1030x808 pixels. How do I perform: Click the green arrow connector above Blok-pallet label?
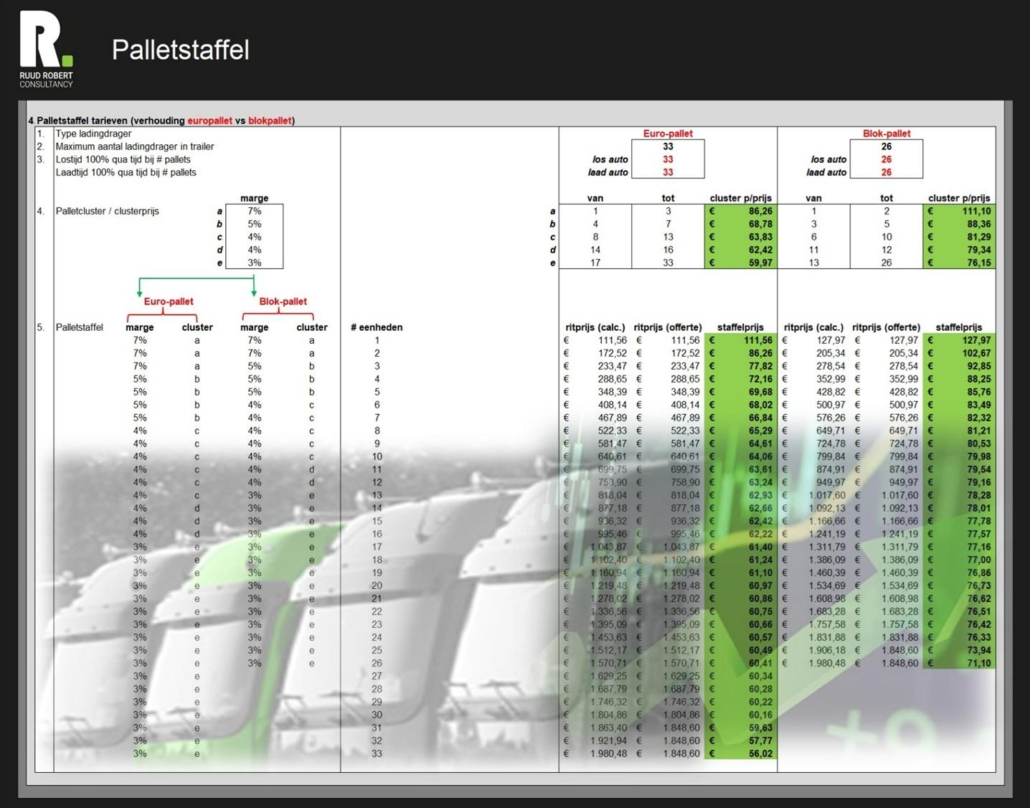coord(253,287)
